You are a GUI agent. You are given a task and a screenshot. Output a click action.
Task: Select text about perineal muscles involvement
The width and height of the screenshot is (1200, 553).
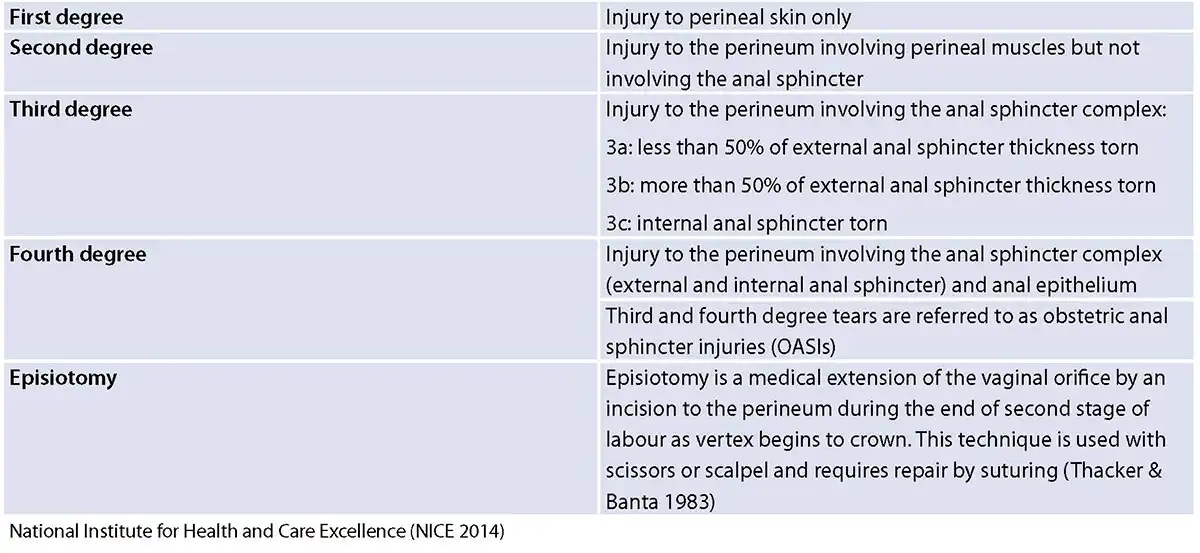pyautogui.click(x=872, y=47)
